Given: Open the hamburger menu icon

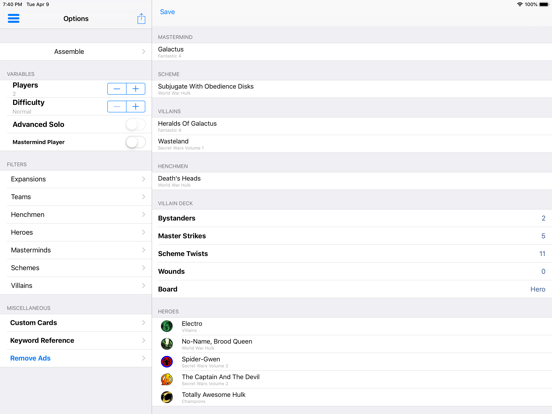Looking at the screenshot, I should point(13,18).
